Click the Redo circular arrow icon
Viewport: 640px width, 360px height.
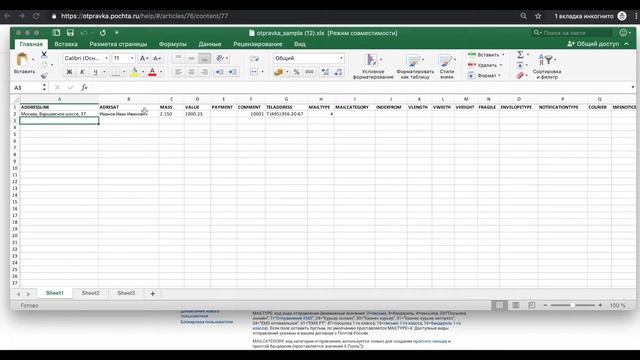102,33
